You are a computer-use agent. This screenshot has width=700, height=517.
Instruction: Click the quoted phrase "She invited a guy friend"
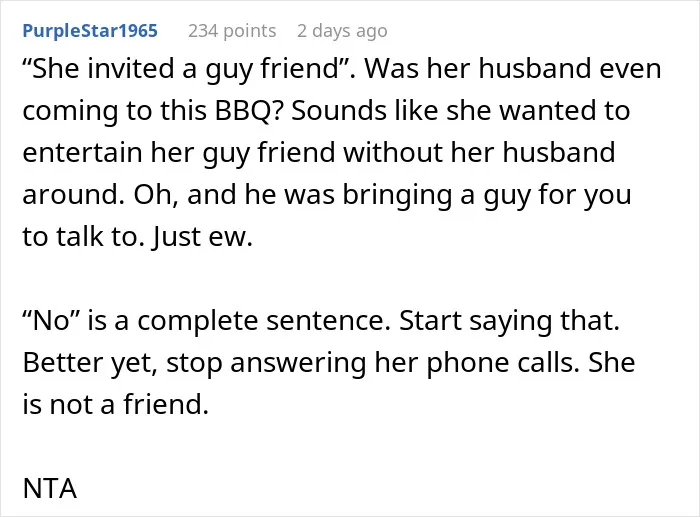[185, 70]
